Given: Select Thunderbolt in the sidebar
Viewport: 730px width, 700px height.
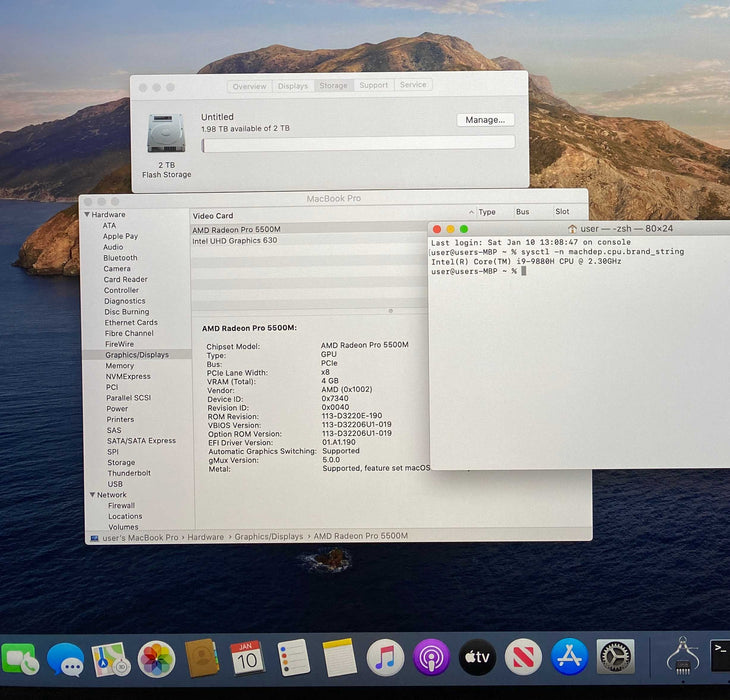Looking at the screenshot, I should tap(129, 473).
